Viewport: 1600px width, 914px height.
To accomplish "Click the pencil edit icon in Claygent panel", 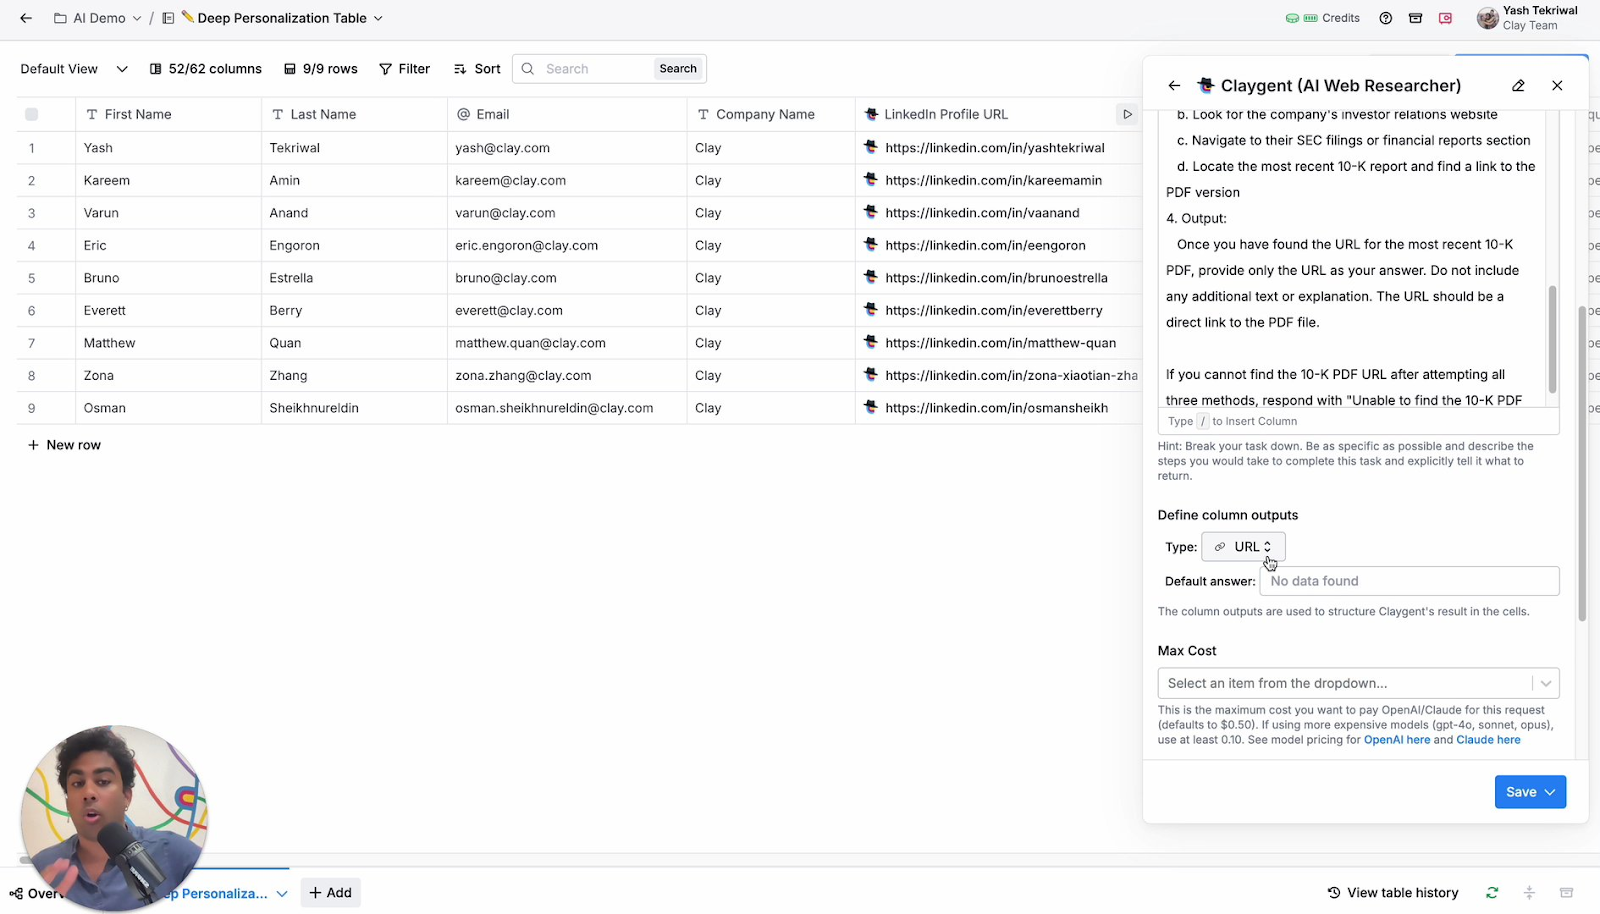I will pos(1518,86).
